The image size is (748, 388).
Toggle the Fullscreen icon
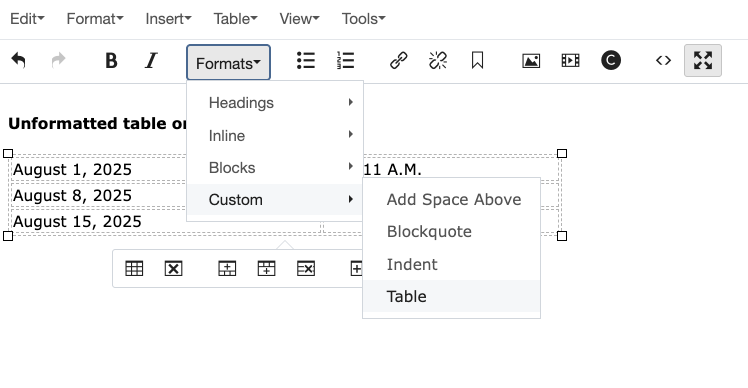pos(703,61)
